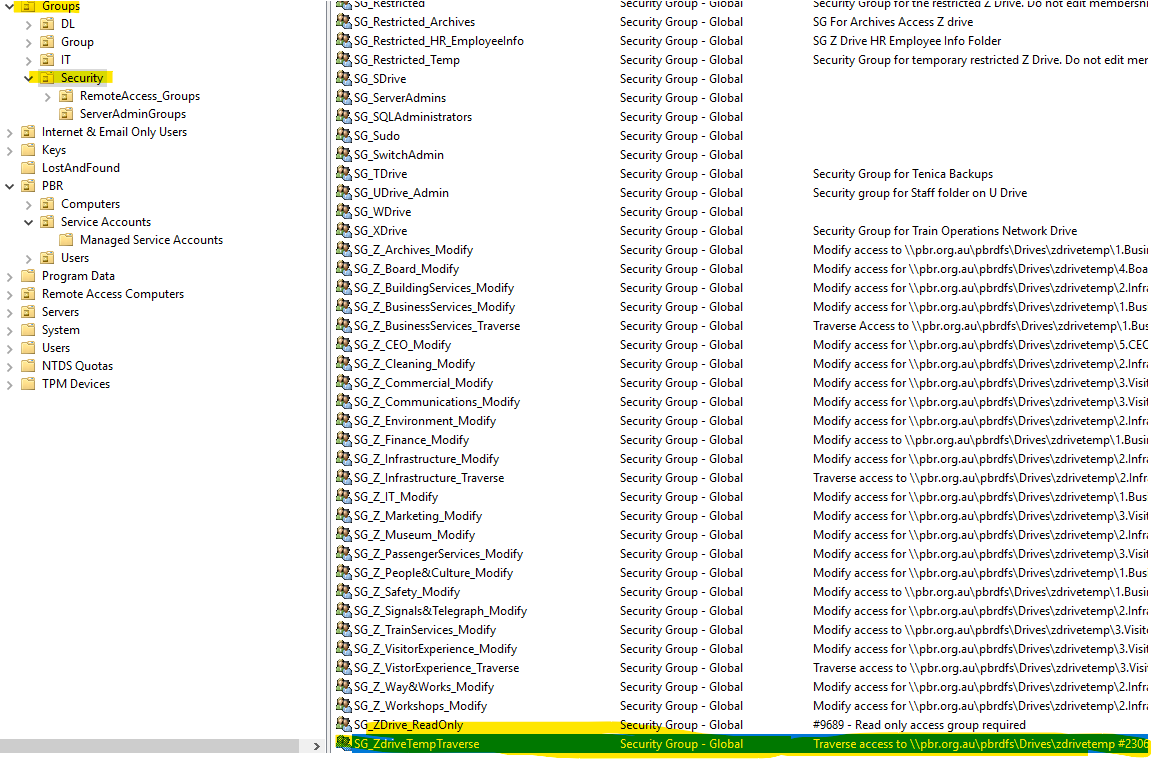The height and width of the screenshot is (760, 1152).
Task: Click the SG_Z_IT_Modify group icon
Action: (343, 496)
